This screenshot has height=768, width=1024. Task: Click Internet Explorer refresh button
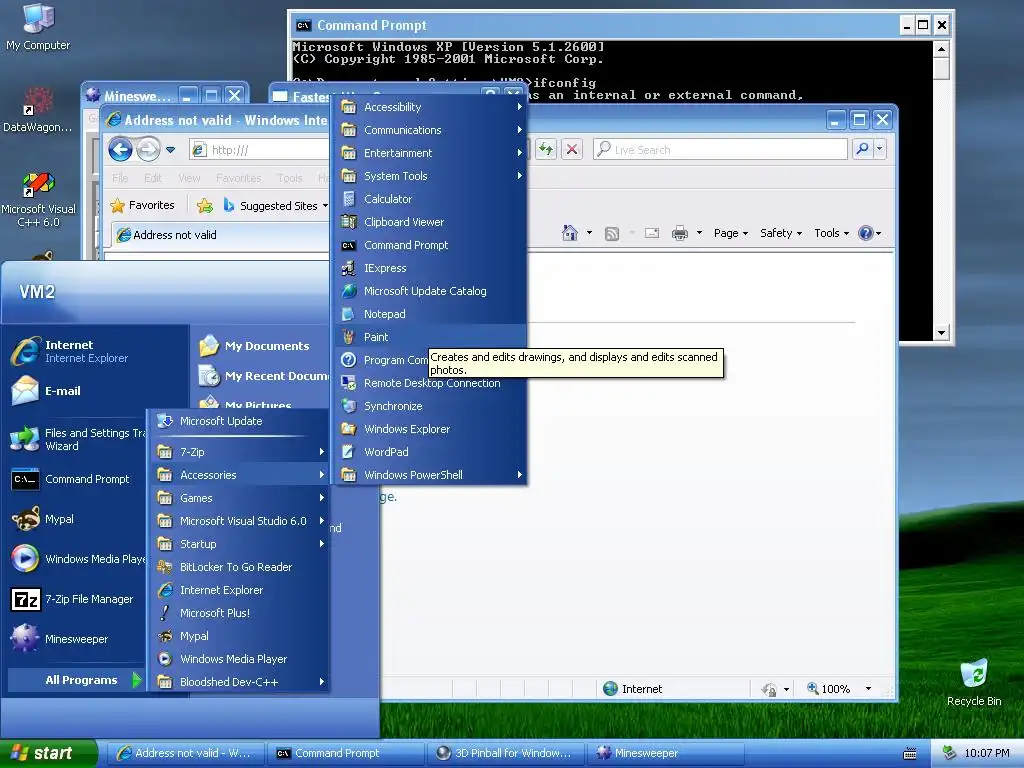coord(546,150)
